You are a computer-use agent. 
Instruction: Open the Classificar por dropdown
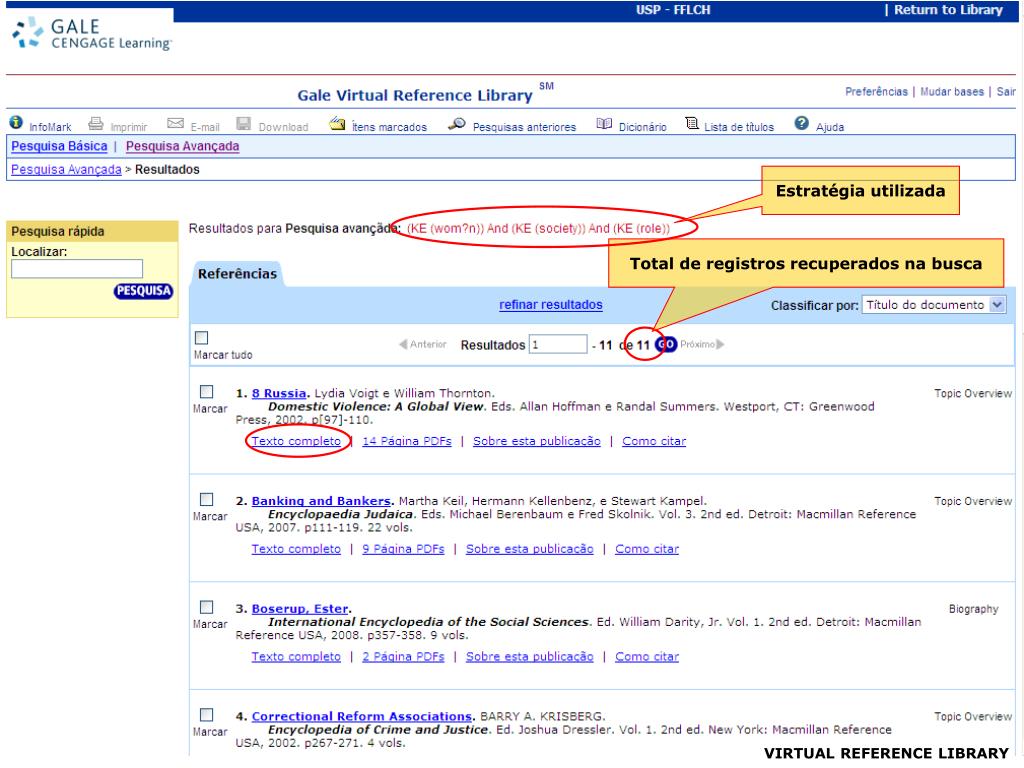point(934,304)
